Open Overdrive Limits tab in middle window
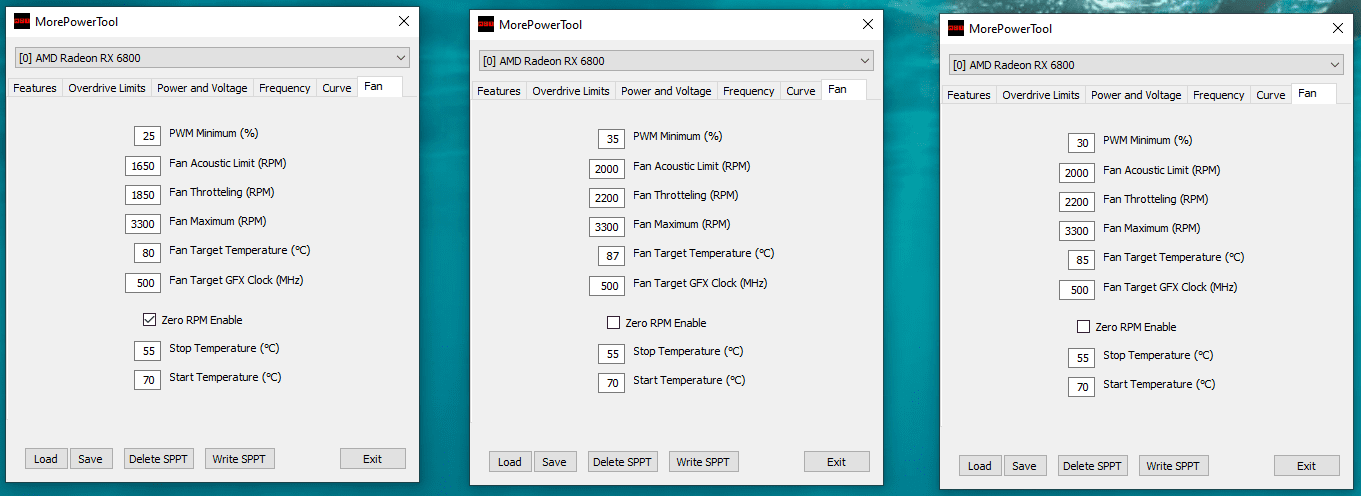The height and width of the screenshot is (496, 1361). click(571, 91)
